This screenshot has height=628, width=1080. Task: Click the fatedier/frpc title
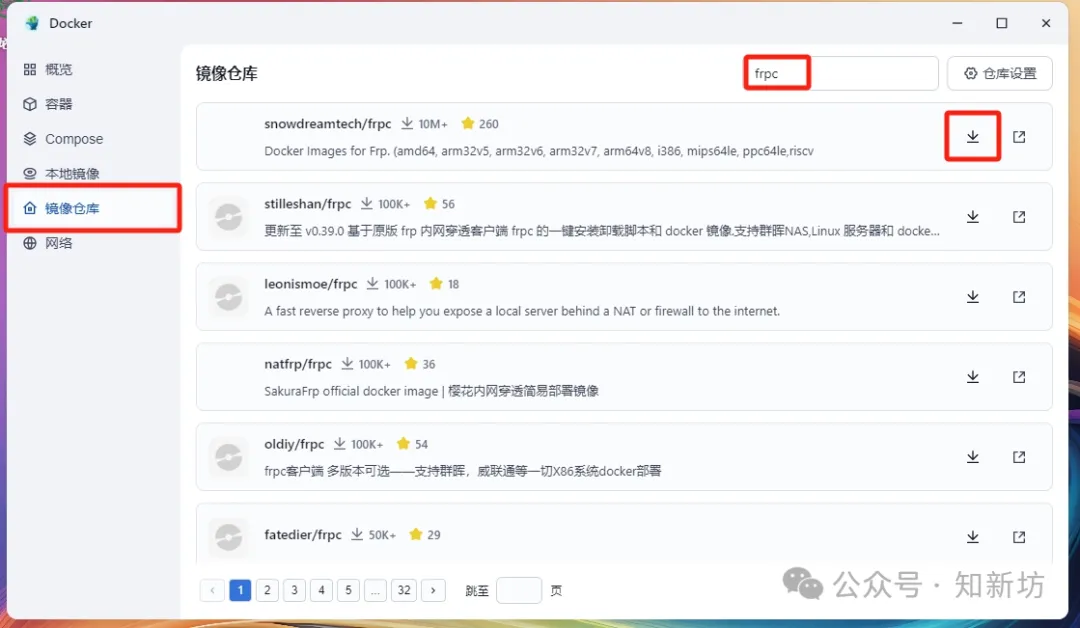302,534
